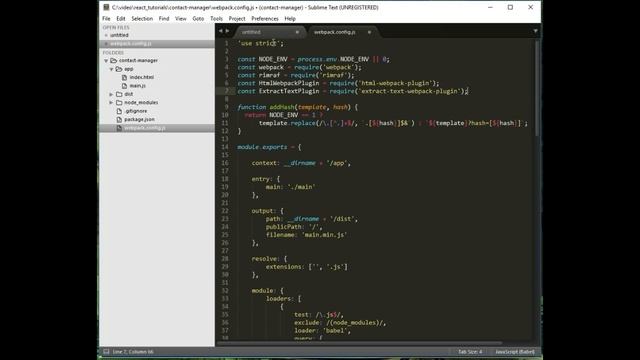The width and height of the screenshot is (640, 360).
Task: Click the vertical scrollbar of the editor
Action: (x=538, y=88)
